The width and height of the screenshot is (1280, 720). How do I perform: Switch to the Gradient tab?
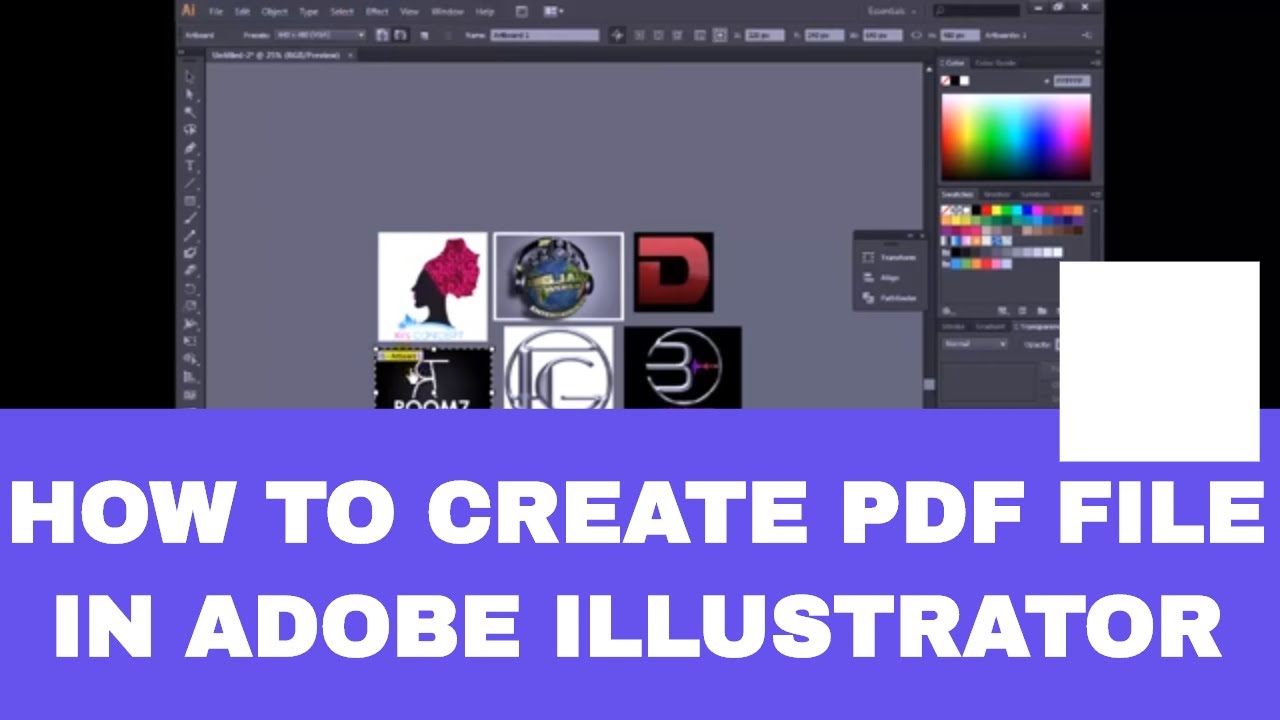click(990, 326)
